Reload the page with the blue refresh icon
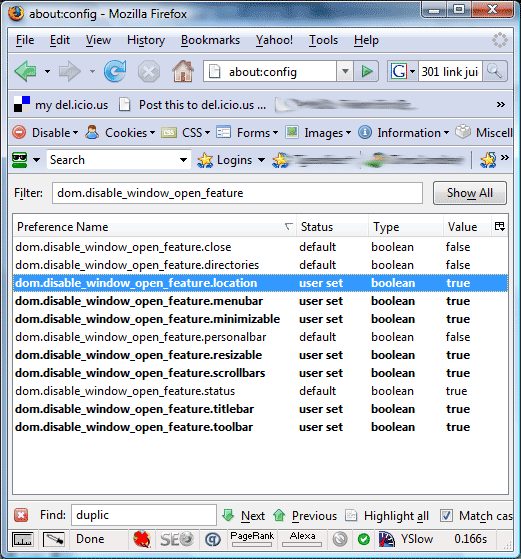 115,71
